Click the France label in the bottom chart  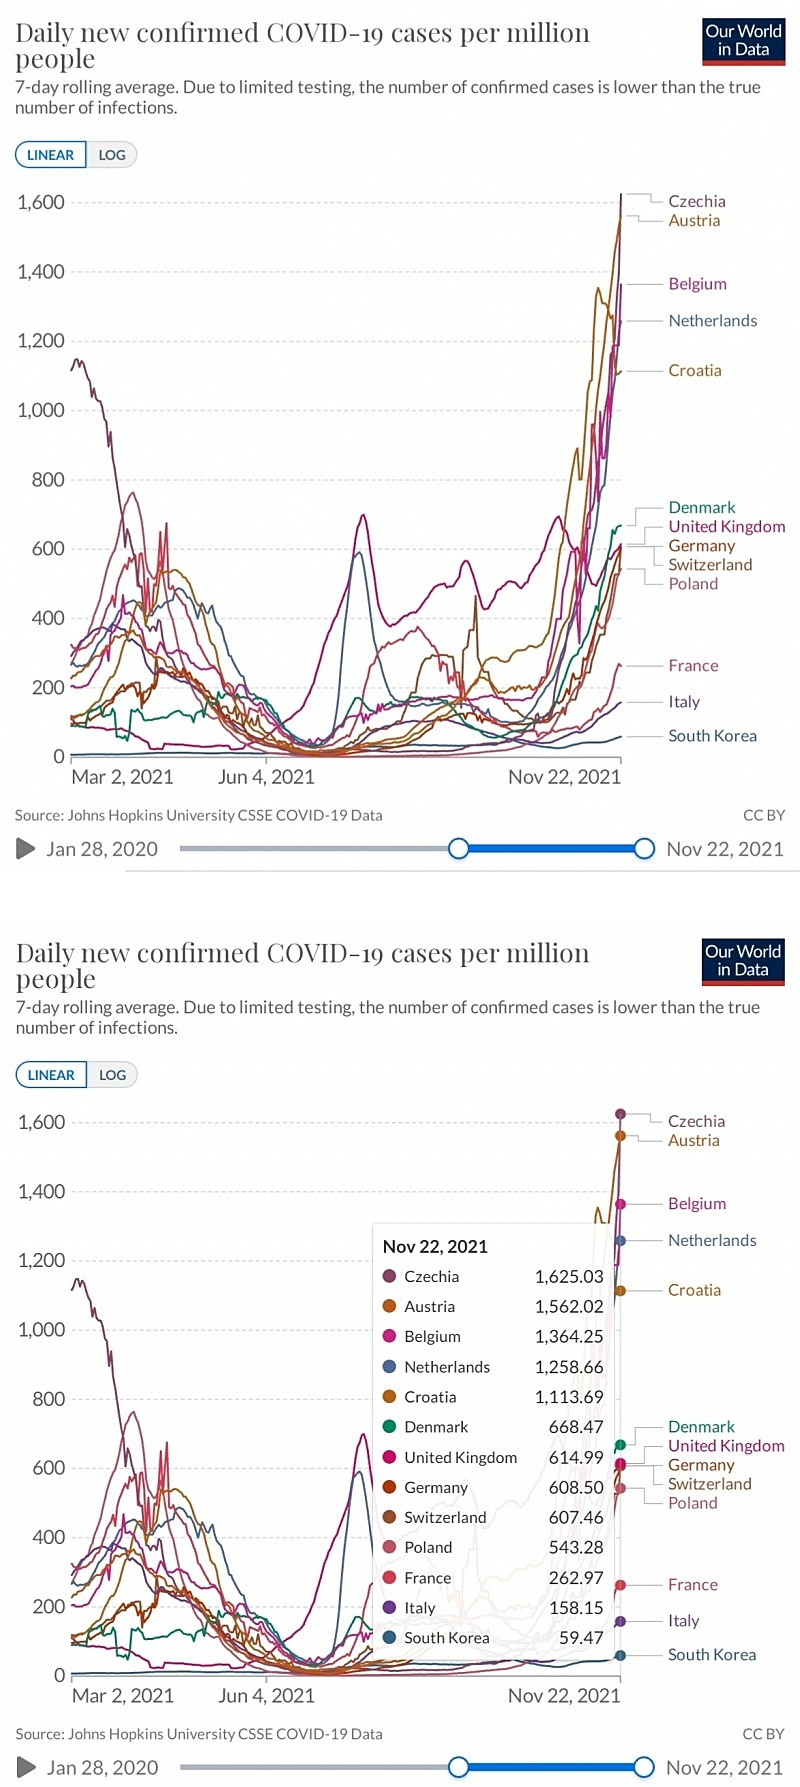[693, 1585]
